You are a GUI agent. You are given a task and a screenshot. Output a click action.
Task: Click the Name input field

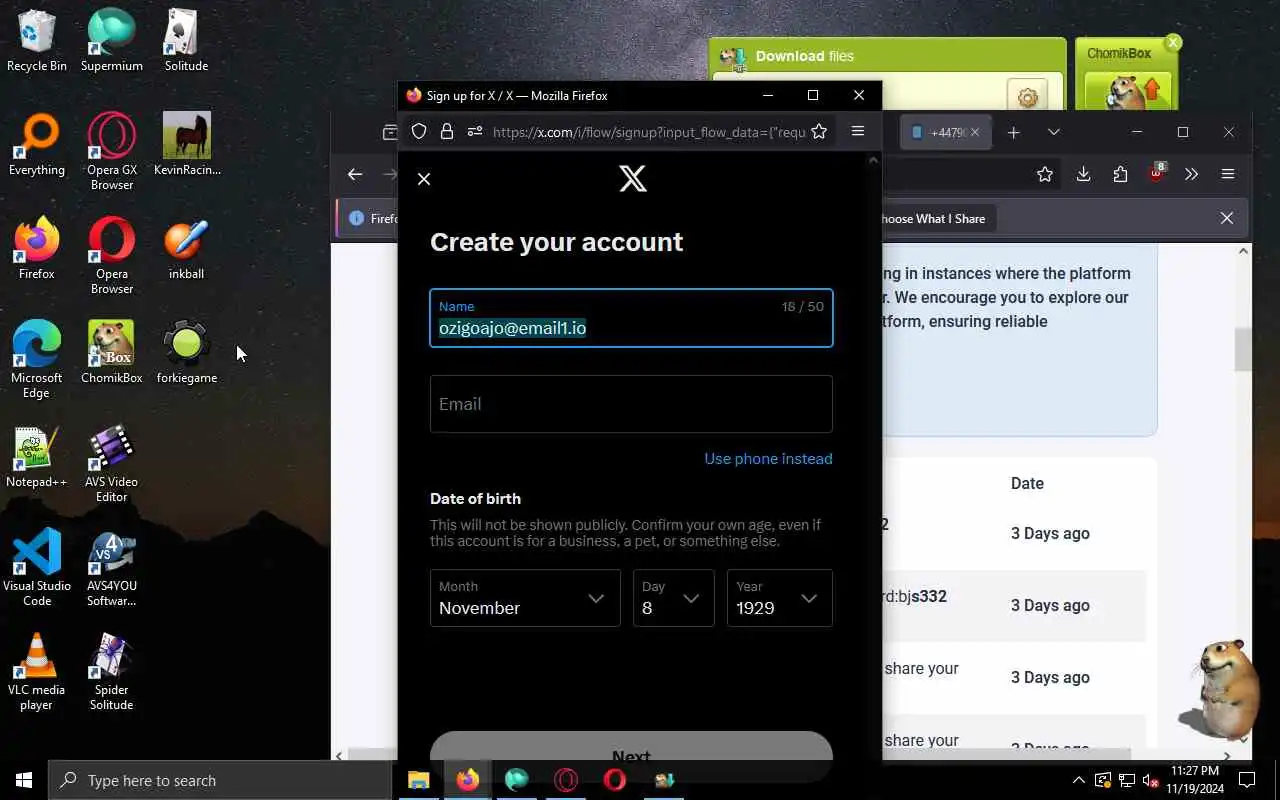click(x=631, y=318)
